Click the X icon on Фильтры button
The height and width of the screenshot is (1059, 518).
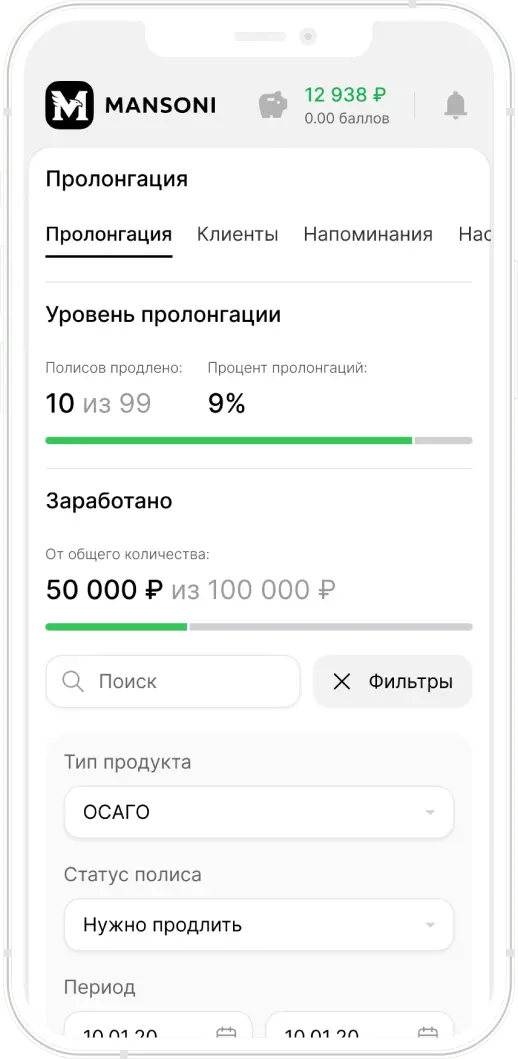342,682
